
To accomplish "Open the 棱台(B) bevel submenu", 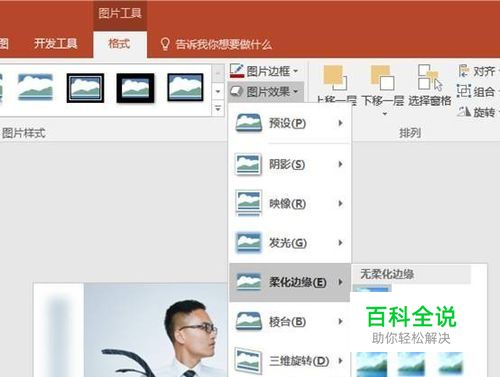I will 289,322.
